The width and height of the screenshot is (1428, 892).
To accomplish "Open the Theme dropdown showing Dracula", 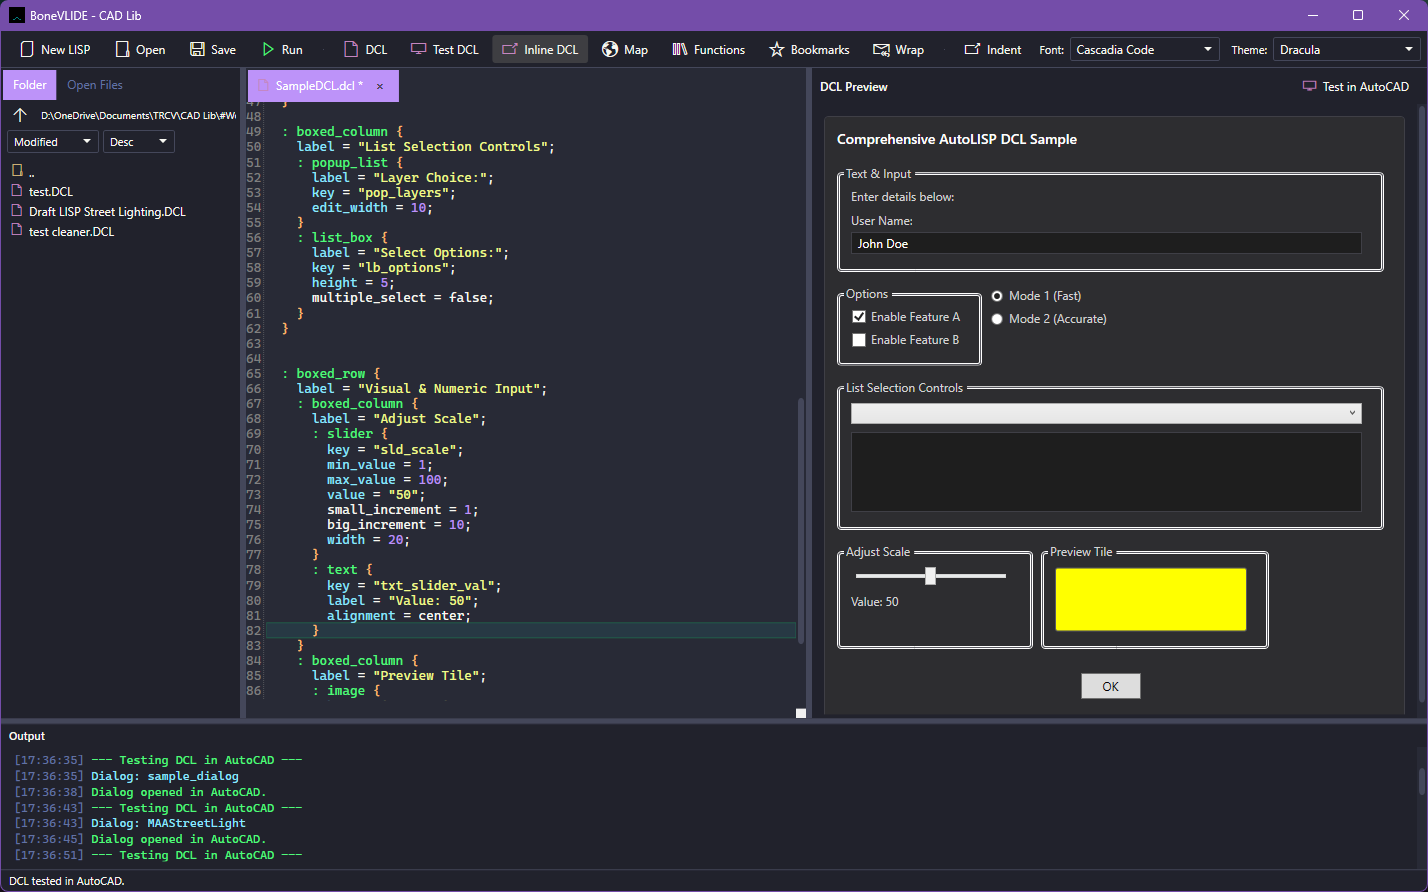I will click(x=1347, y=49).
